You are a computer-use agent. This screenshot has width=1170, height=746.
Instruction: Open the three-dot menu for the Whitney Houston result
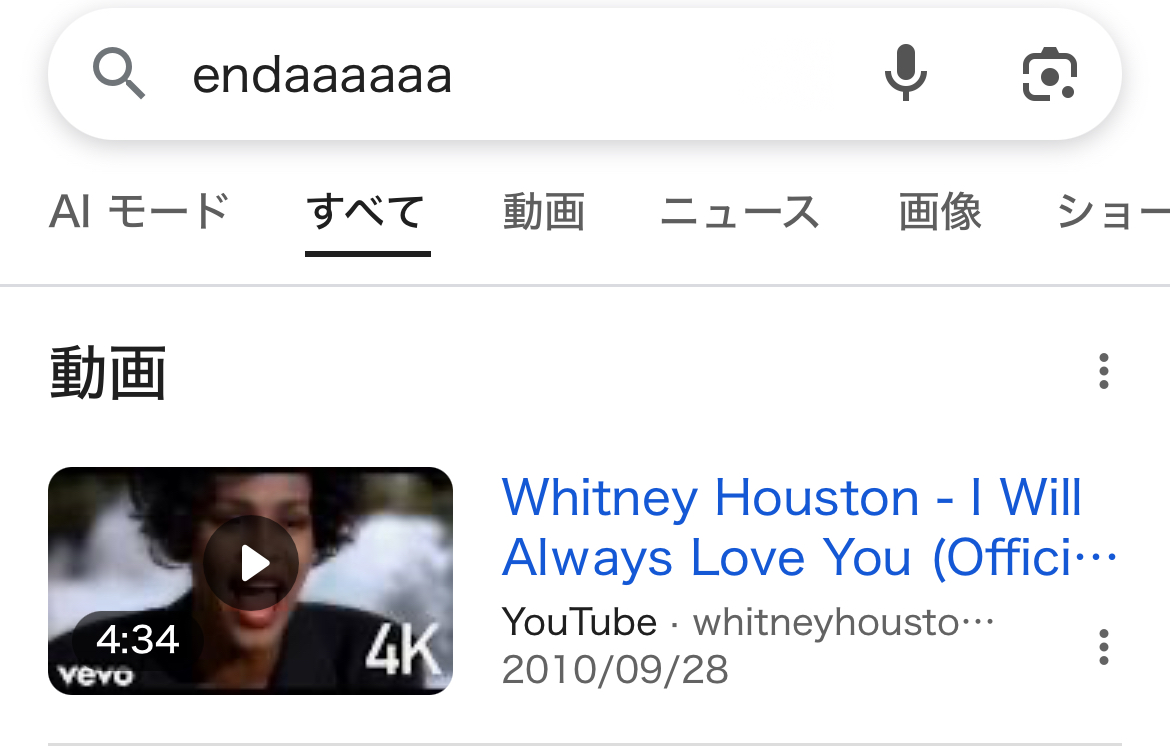[x=1104, y=647]
